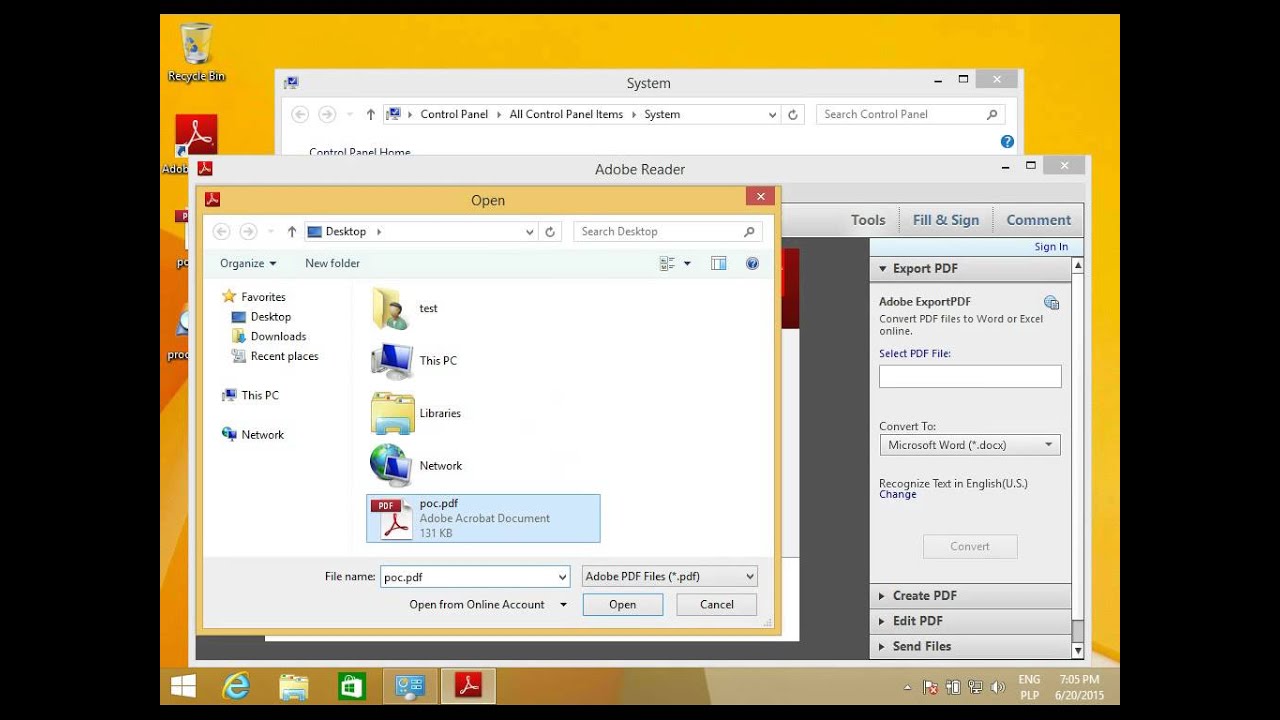The width and height of the screenshot is (1280, 720).
Task: Click the New folder button
Action: [x=332, y=263]
